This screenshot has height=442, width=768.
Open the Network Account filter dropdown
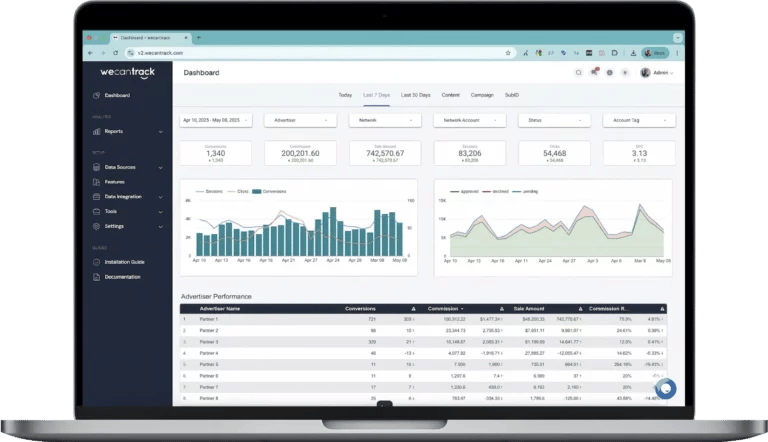469,120
